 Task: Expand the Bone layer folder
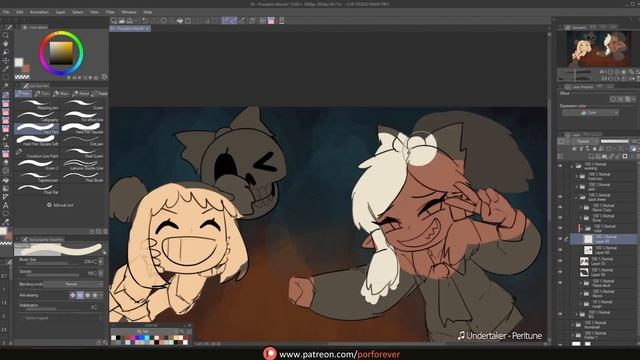(581, 218)
